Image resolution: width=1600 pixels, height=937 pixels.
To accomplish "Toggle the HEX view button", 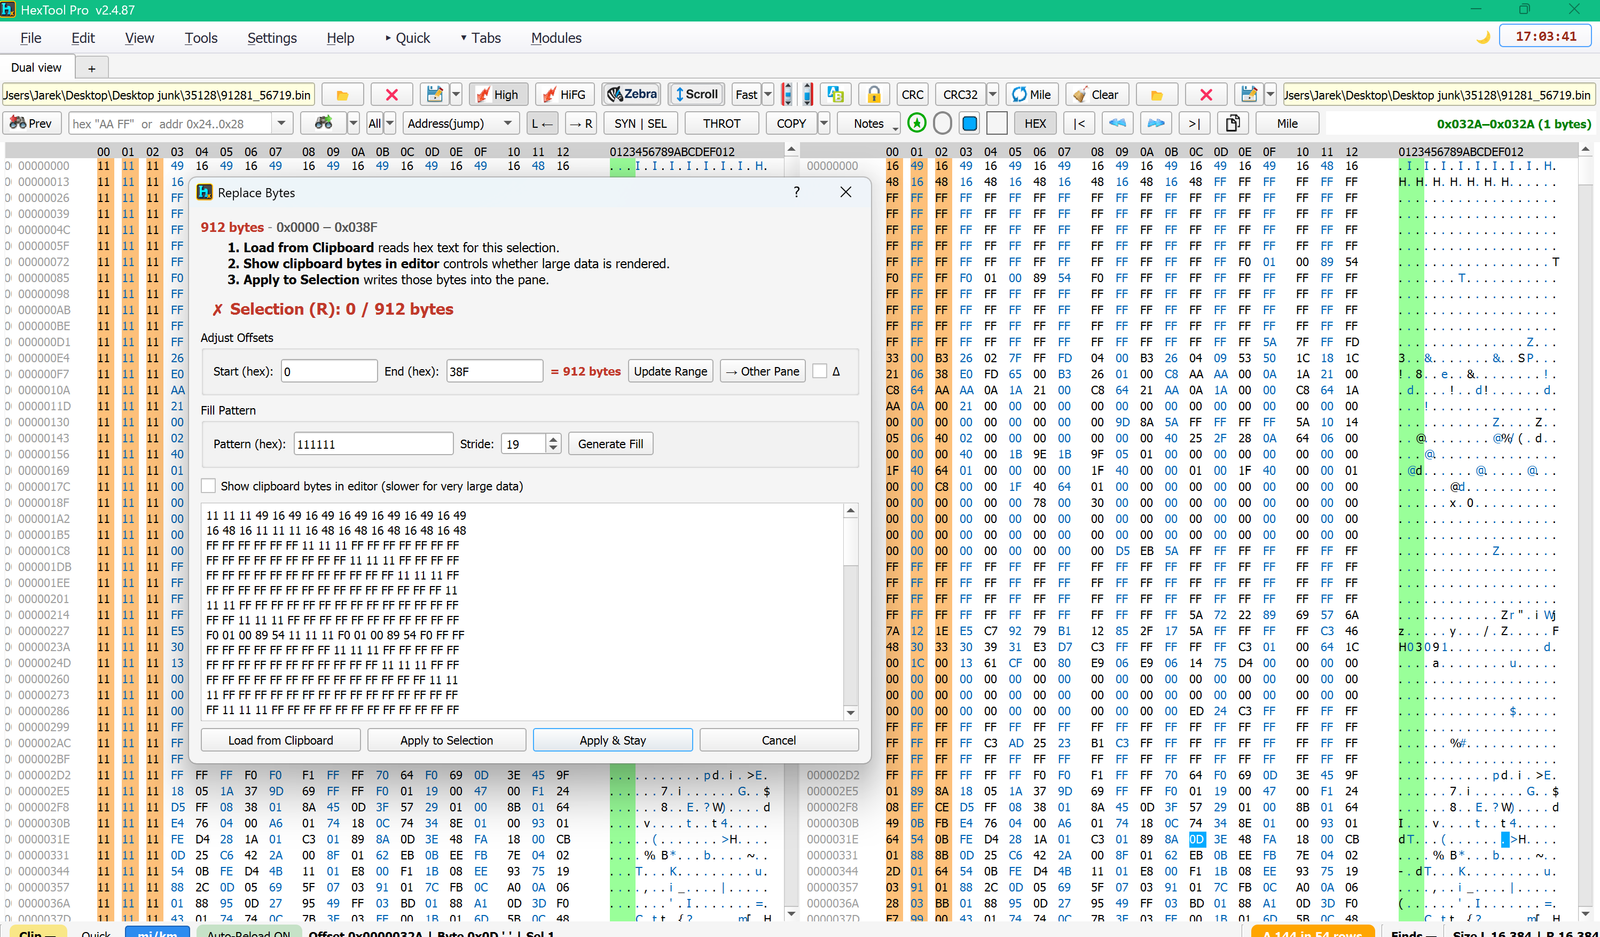I will pyautogui.click(x=1036, y=123).
